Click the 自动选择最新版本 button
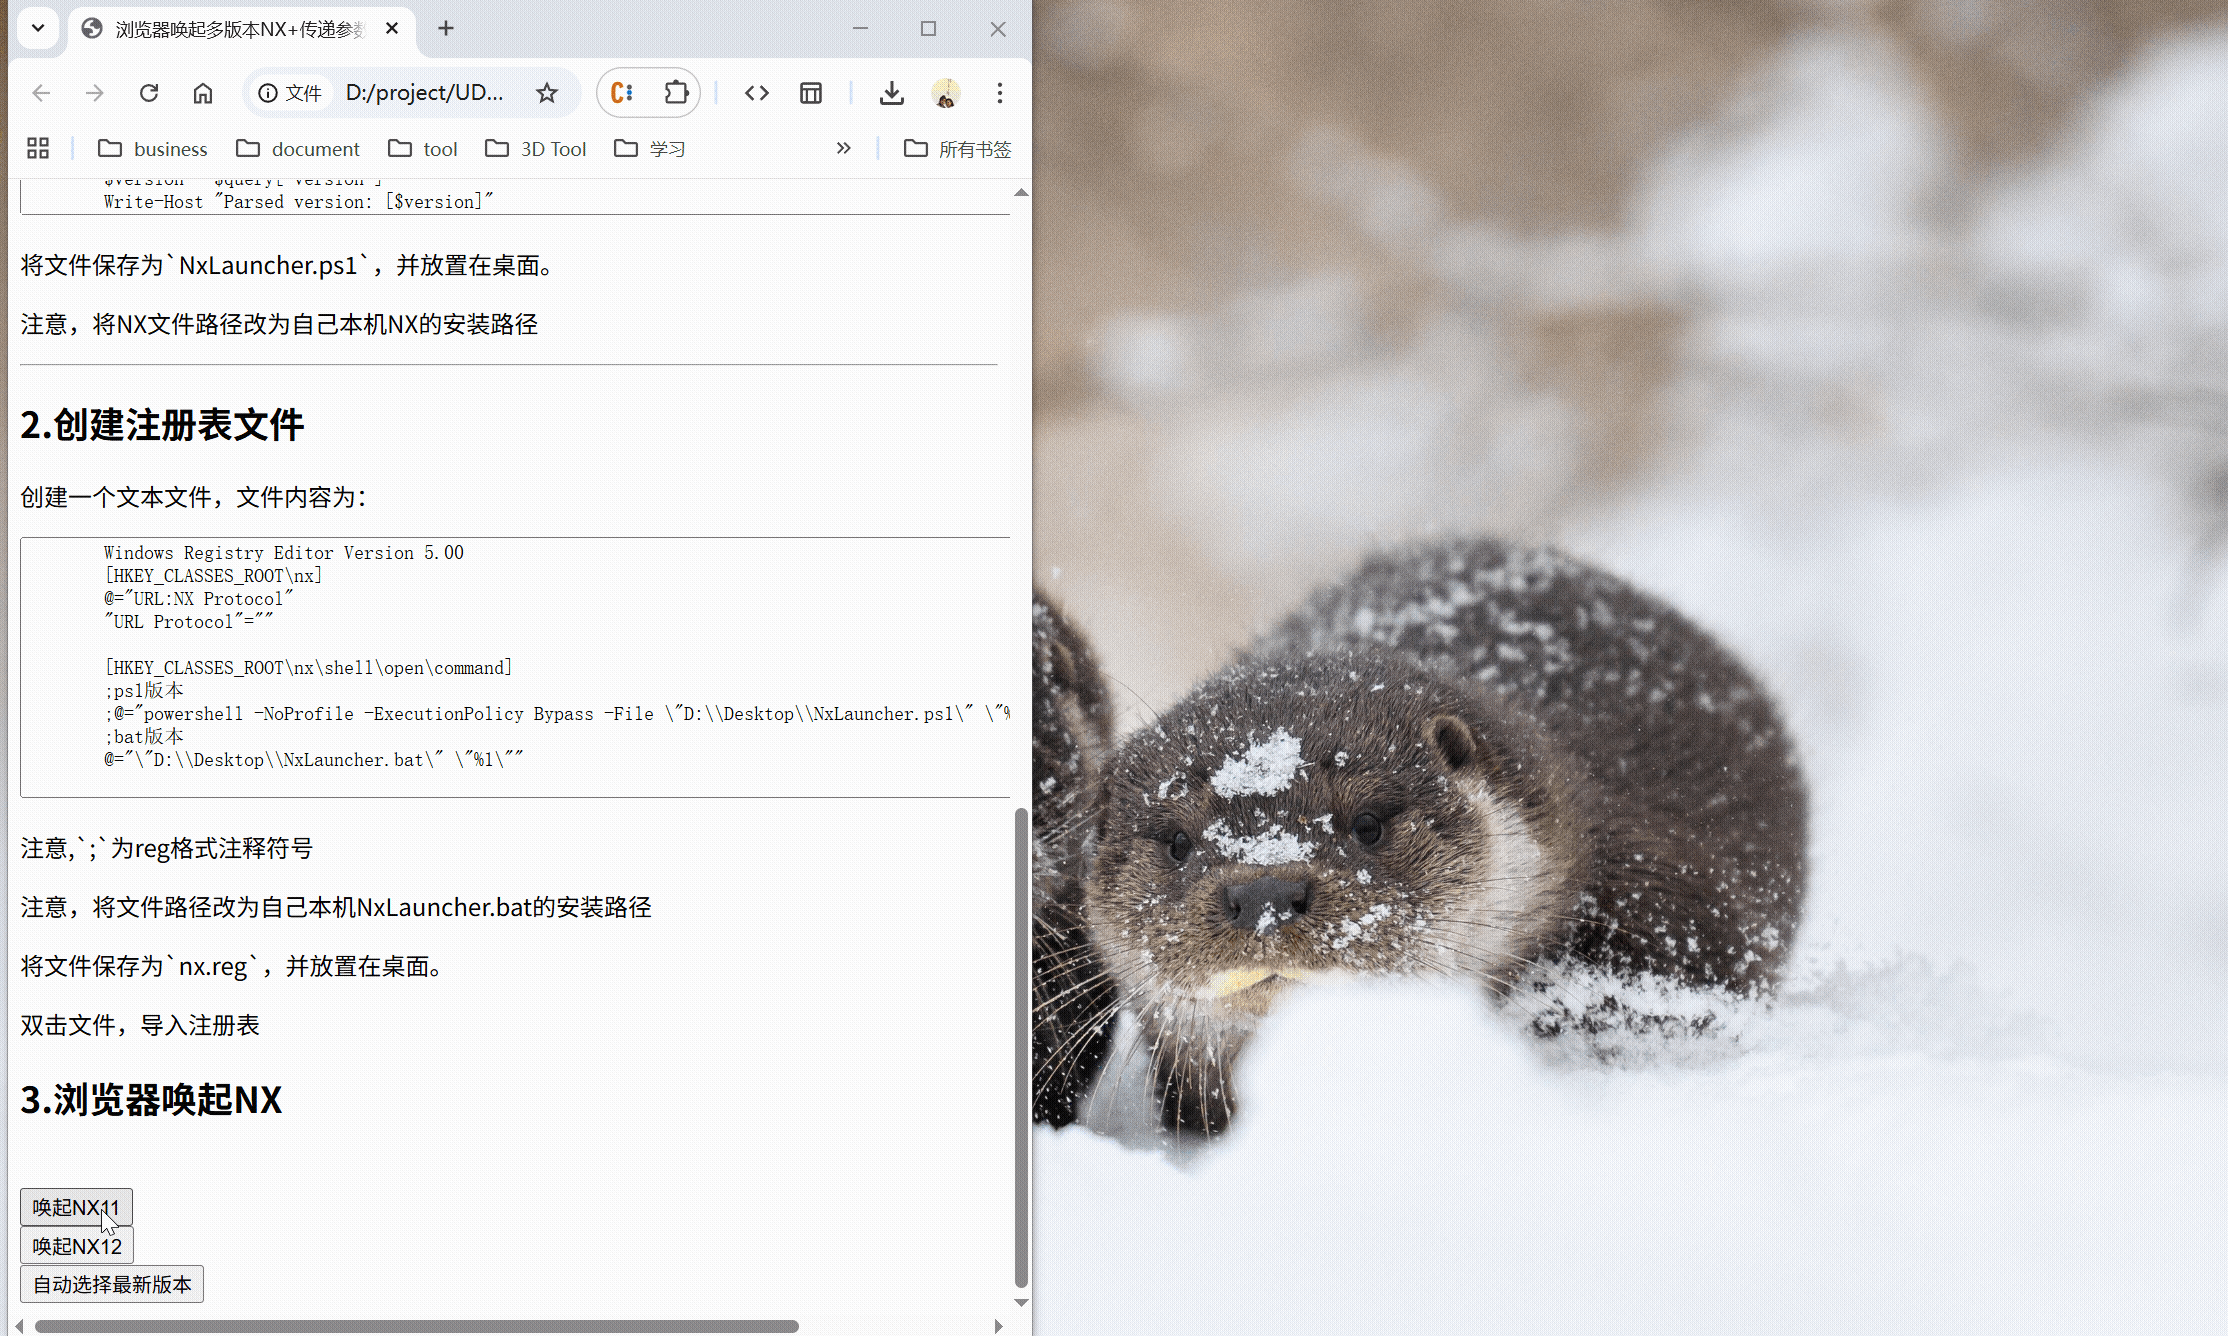This screenshot has height=1336, width=2228. (x=111, y=1284)
